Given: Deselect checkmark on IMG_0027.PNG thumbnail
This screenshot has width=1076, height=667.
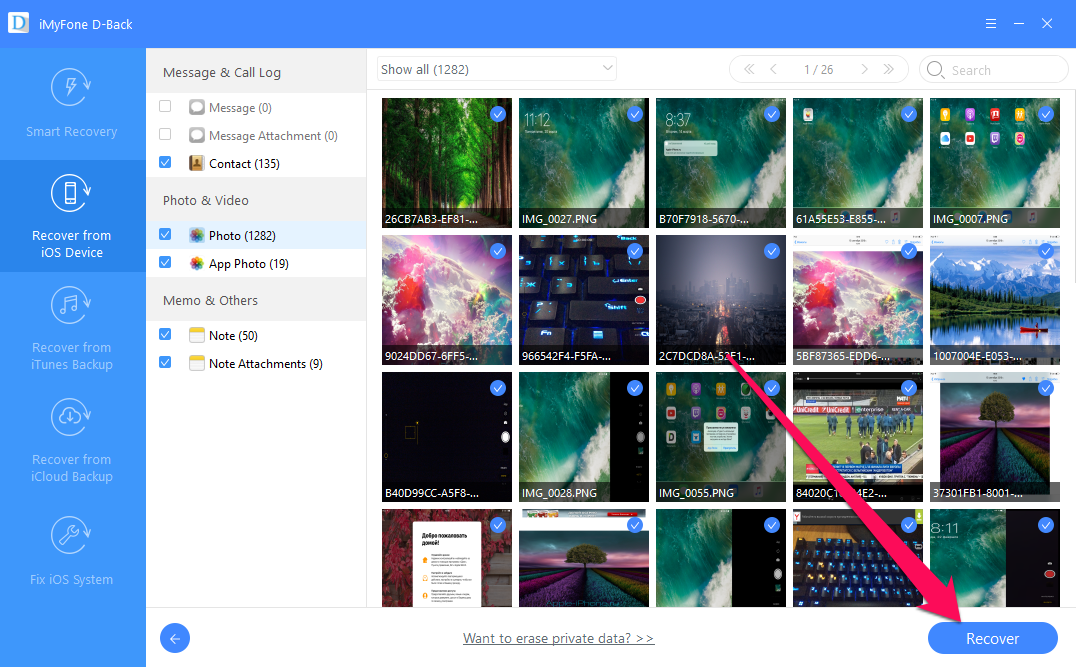Looking at the screenshot, I should 634,115.
